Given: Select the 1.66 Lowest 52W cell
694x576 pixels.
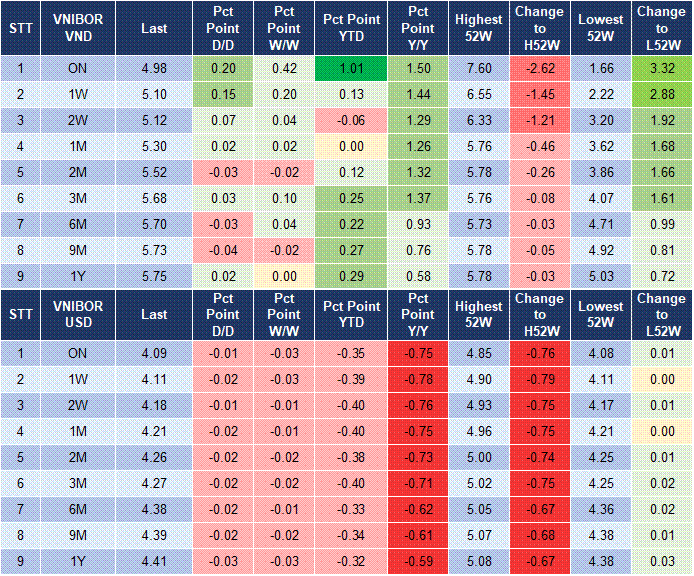Looking at the screenshot, I should 602,68.
